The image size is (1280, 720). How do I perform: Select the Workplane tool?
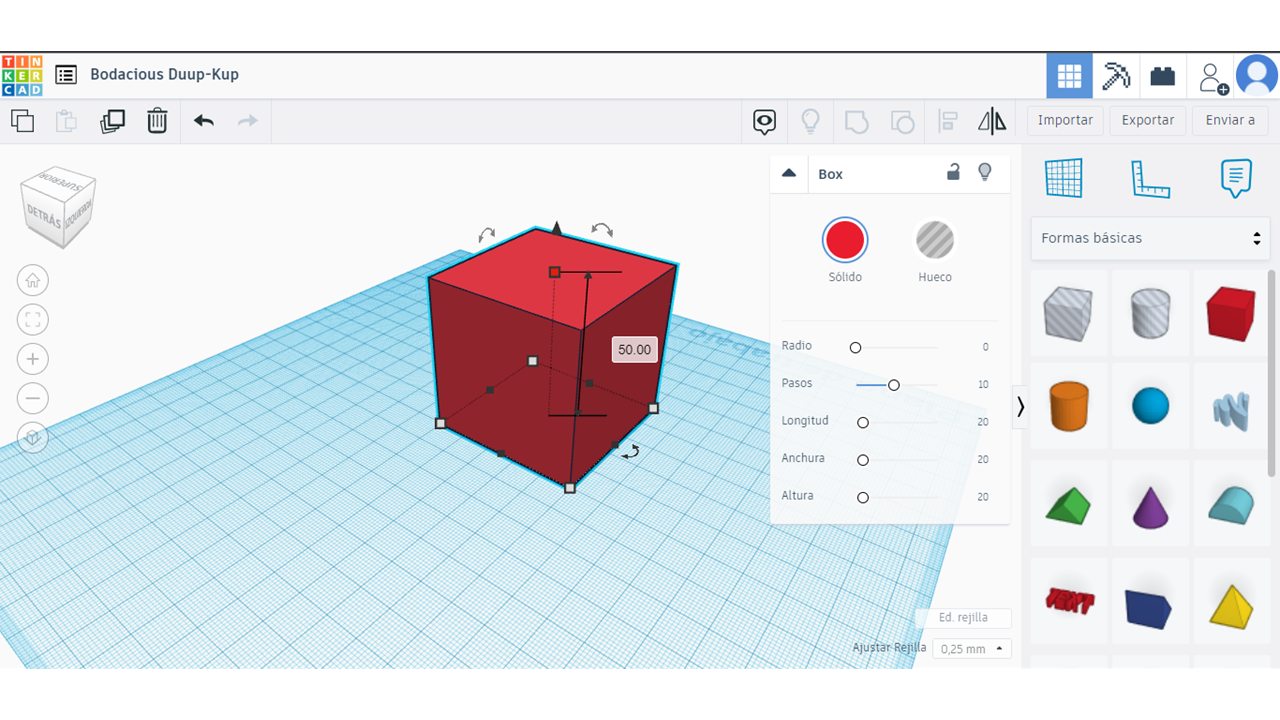click(1064, 178)
